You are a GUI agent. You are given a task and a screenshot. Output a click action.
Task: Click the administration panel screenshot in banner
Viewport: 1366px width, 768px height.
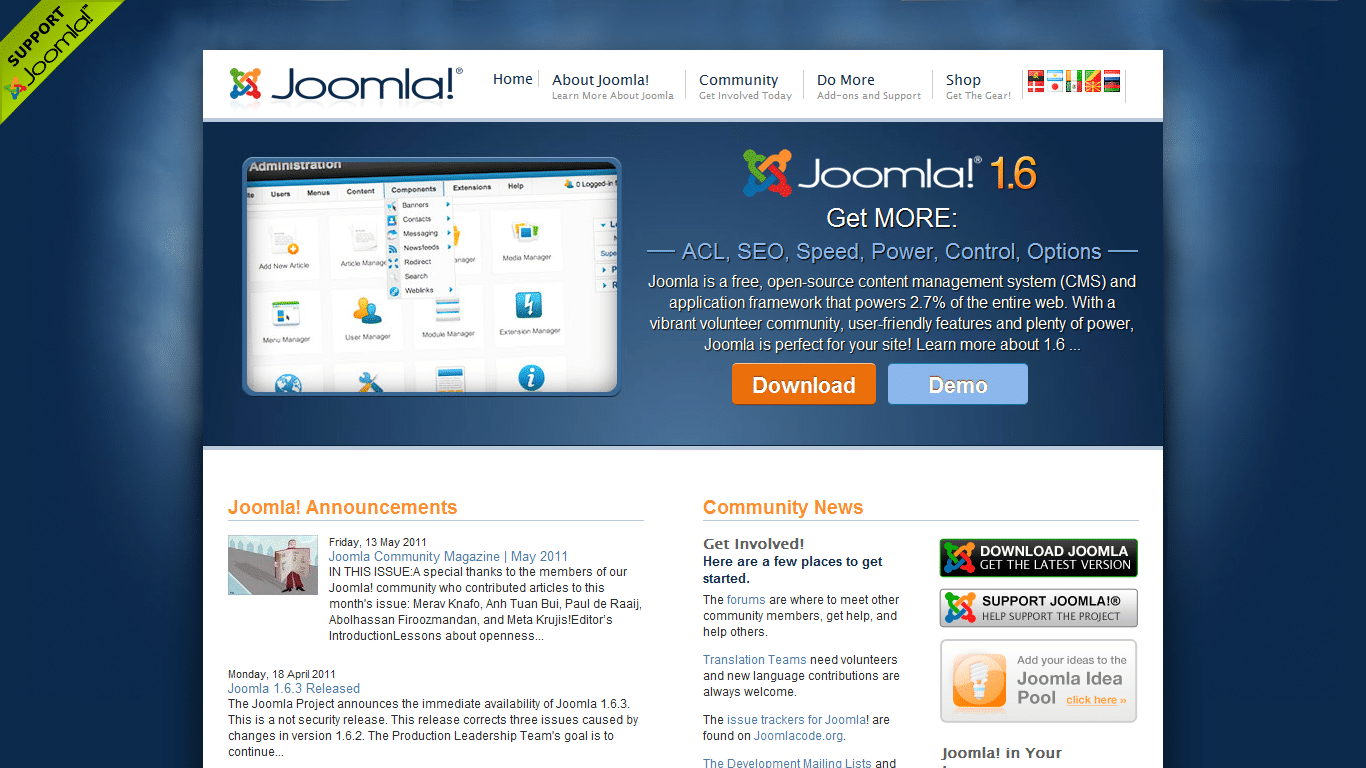[431, 276]
